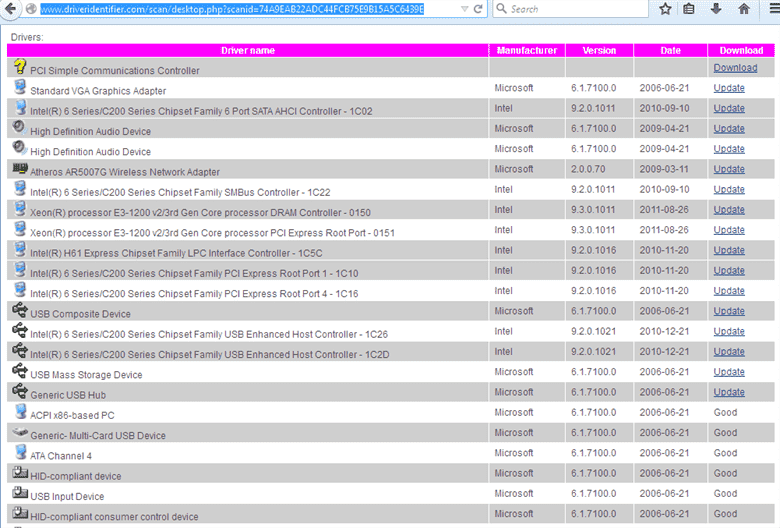
Task: Select the driveridentifier URL in address bar
Action: 232,9
